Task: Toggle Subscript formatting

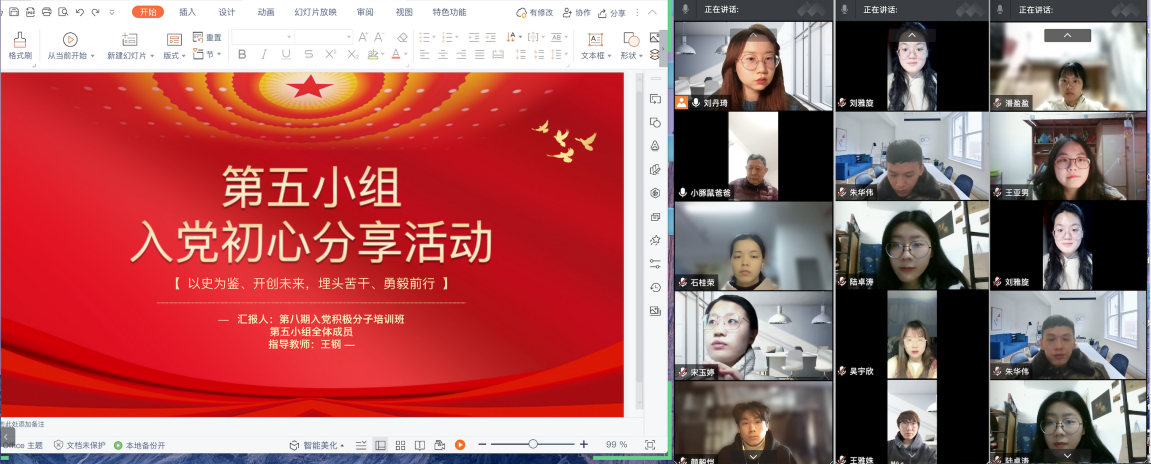Action: (353, 54)
